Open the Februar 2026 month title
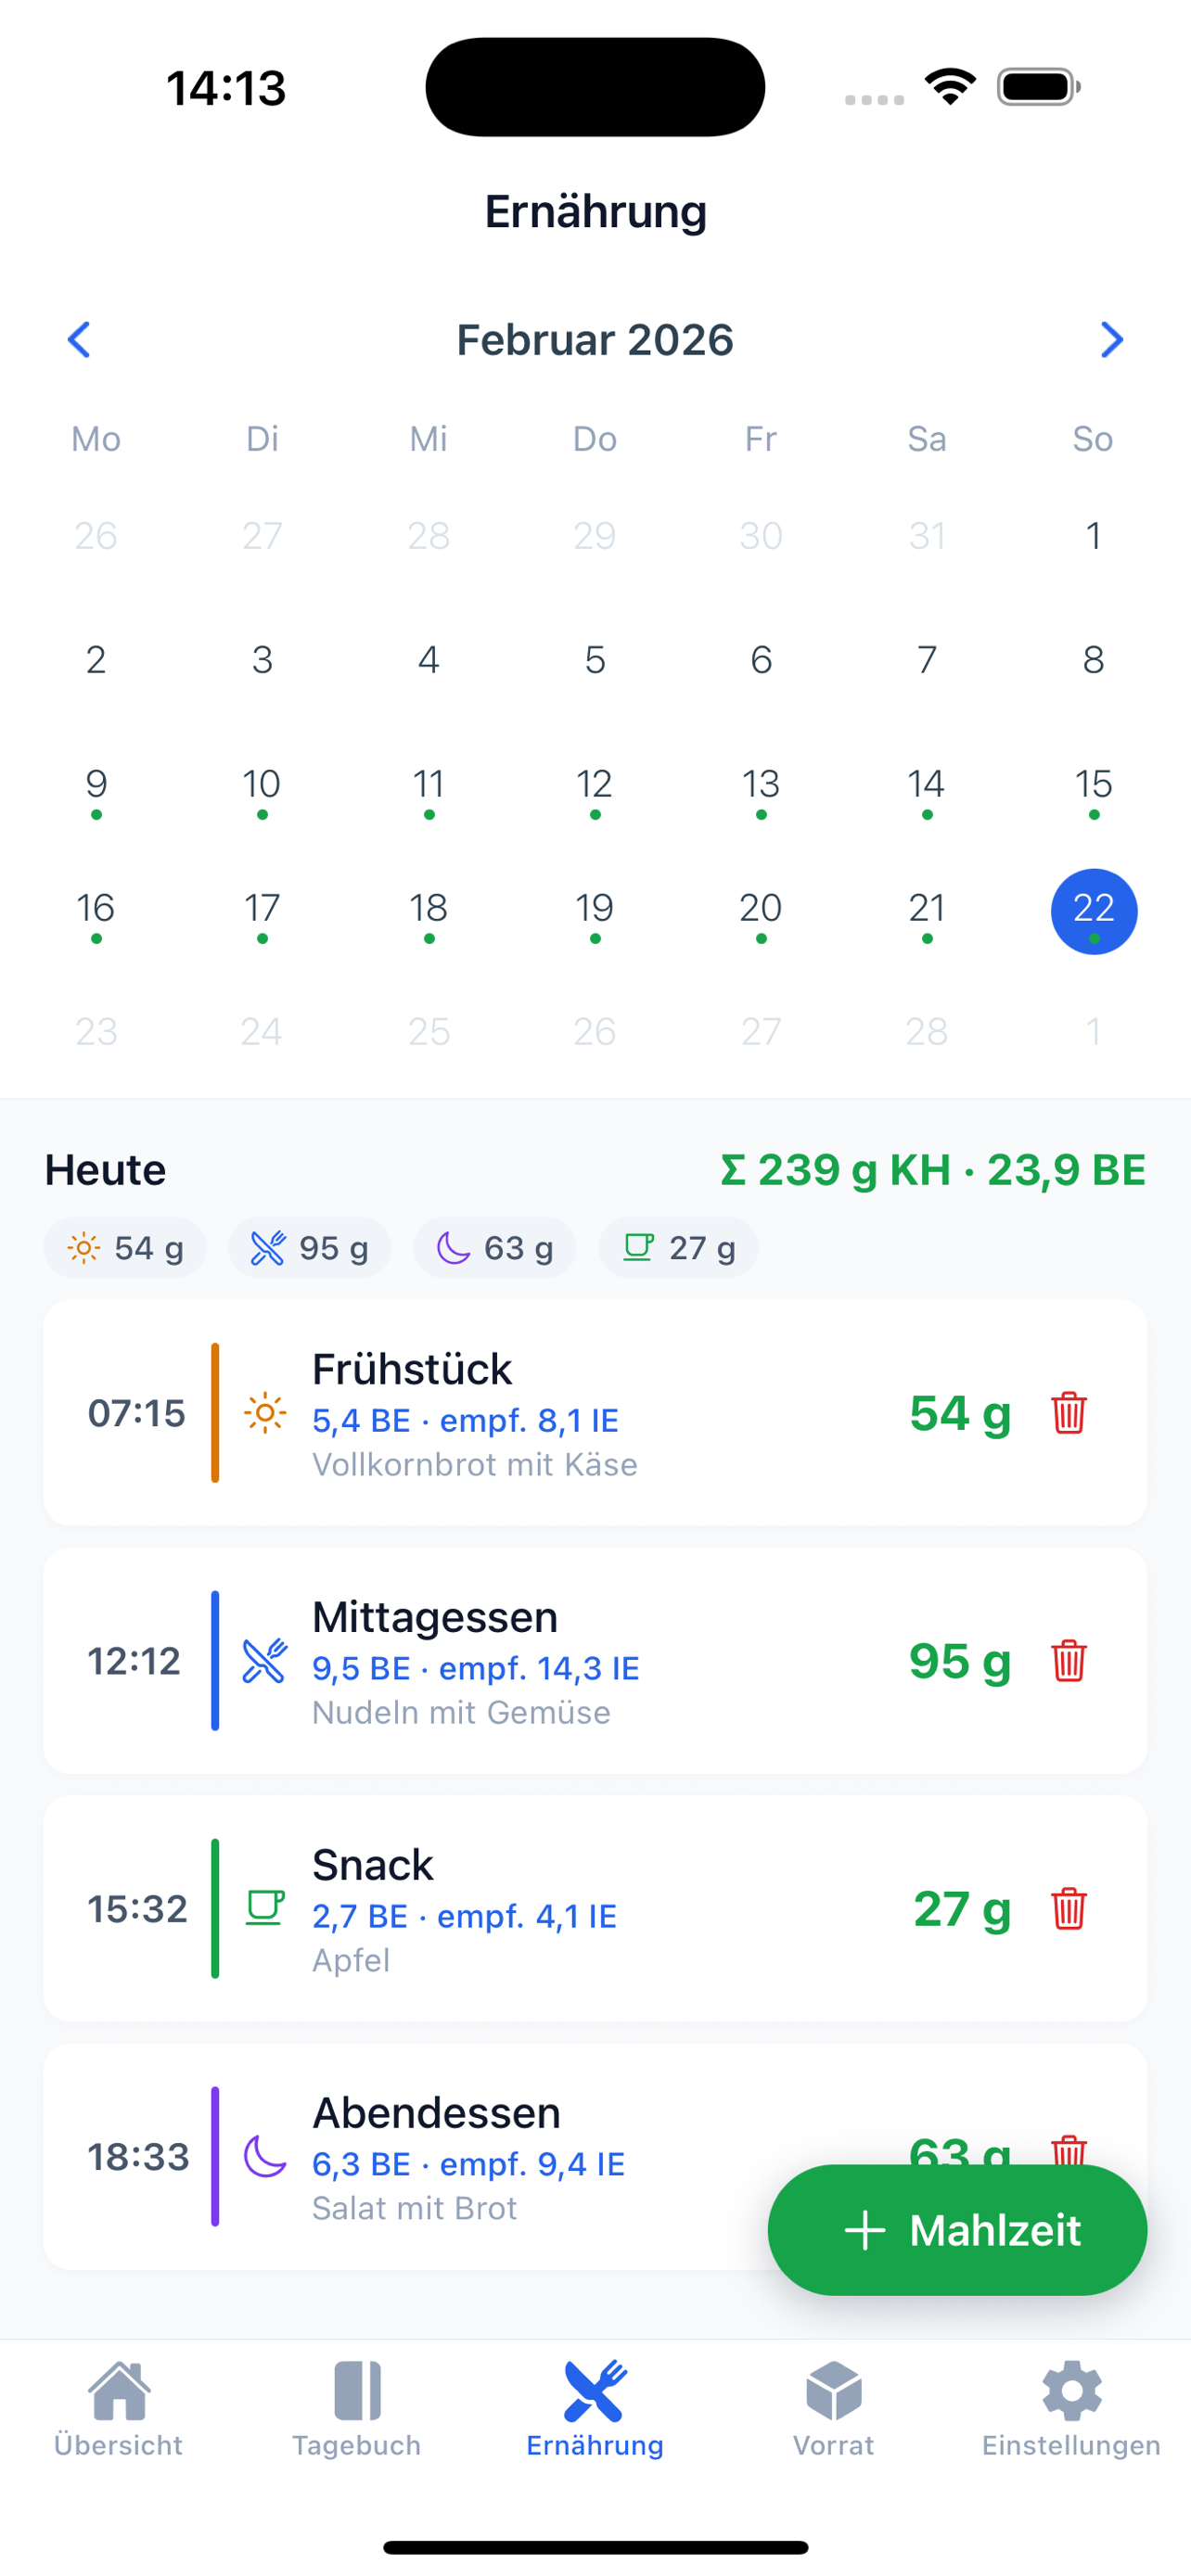This screenshot has width=1191, height=2576. pyautogui.click(x=595, y=340)
